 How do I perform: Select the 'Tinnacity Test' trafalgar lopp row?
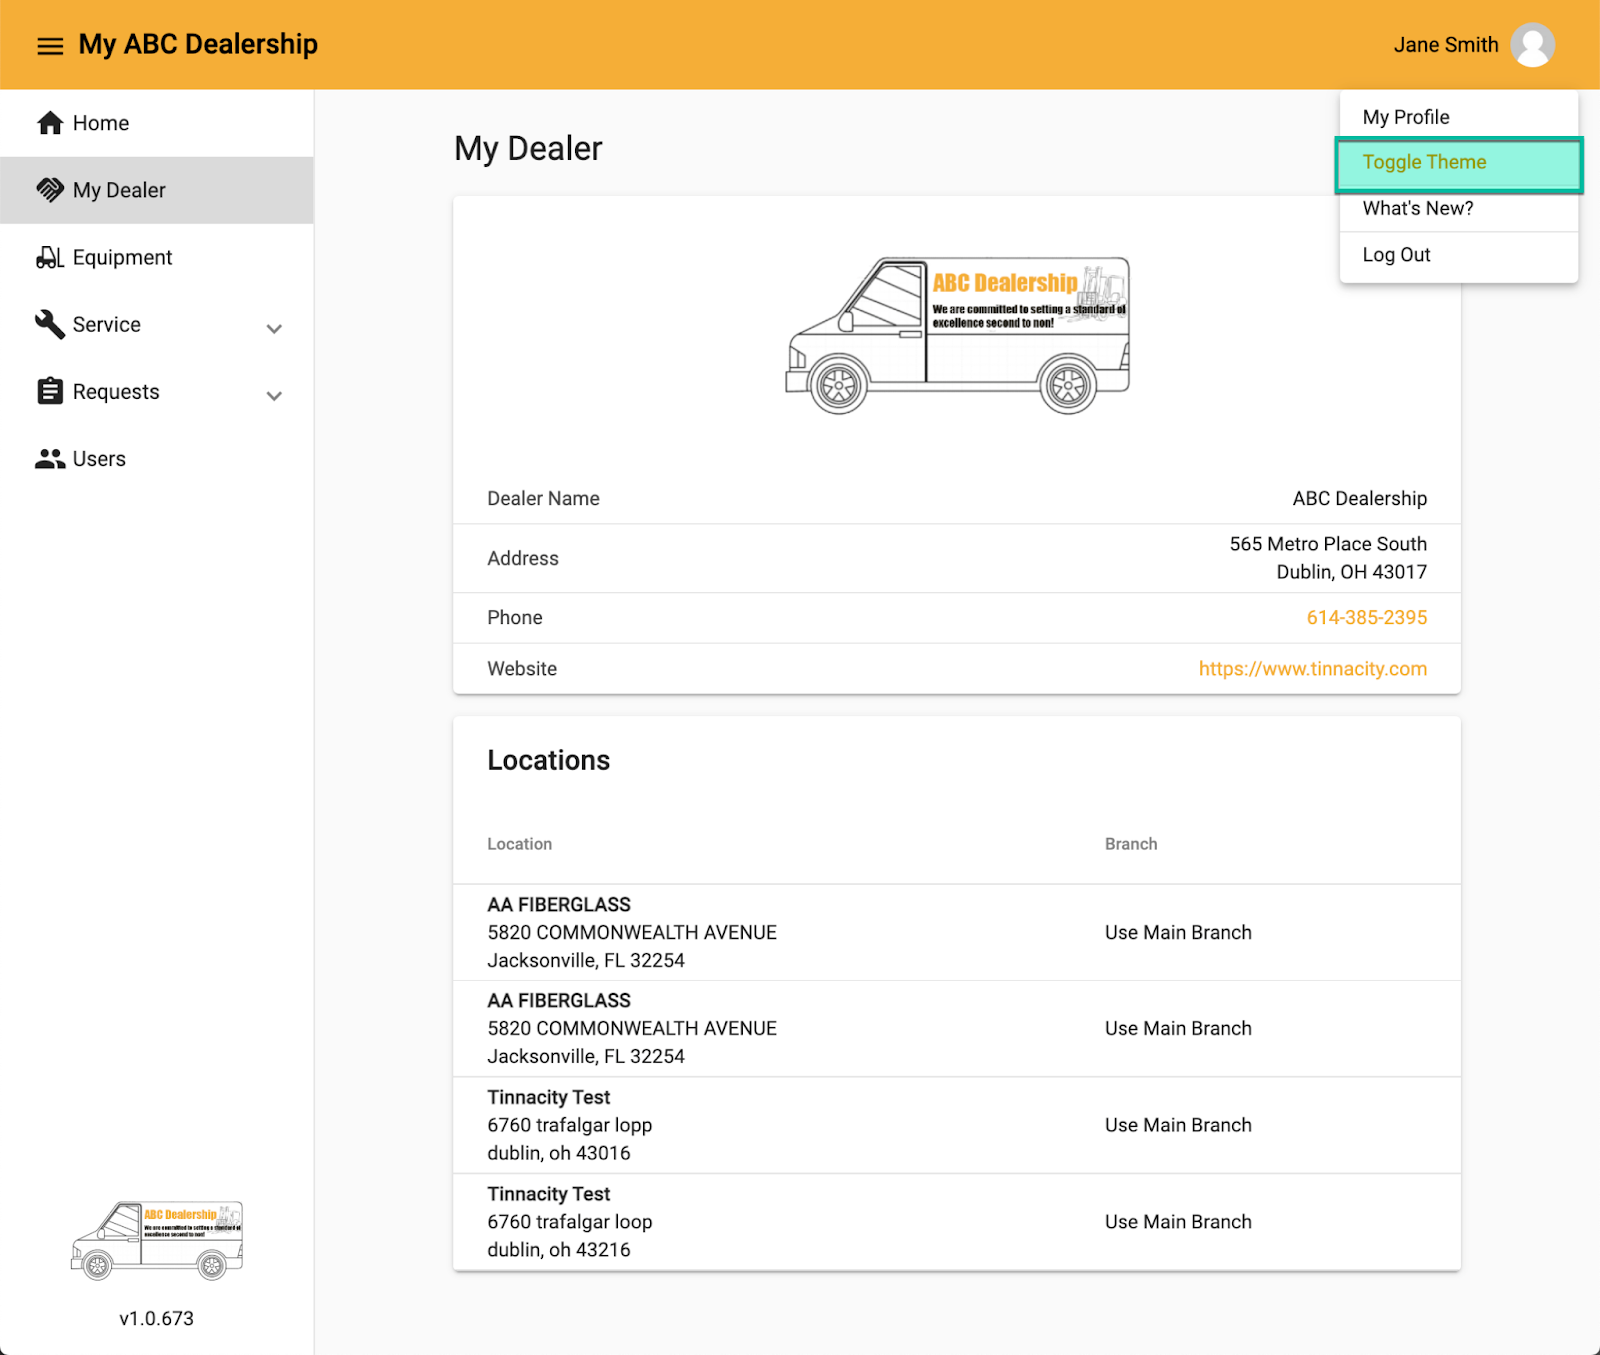[x=957, y=1125]
